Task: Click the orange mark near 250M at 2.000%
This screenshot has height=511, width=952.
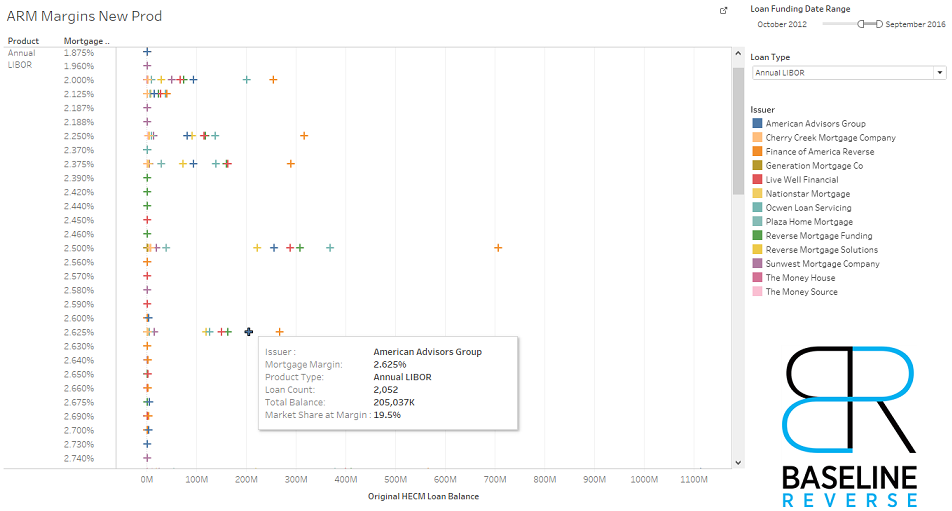Action: [x=273, y=80]
